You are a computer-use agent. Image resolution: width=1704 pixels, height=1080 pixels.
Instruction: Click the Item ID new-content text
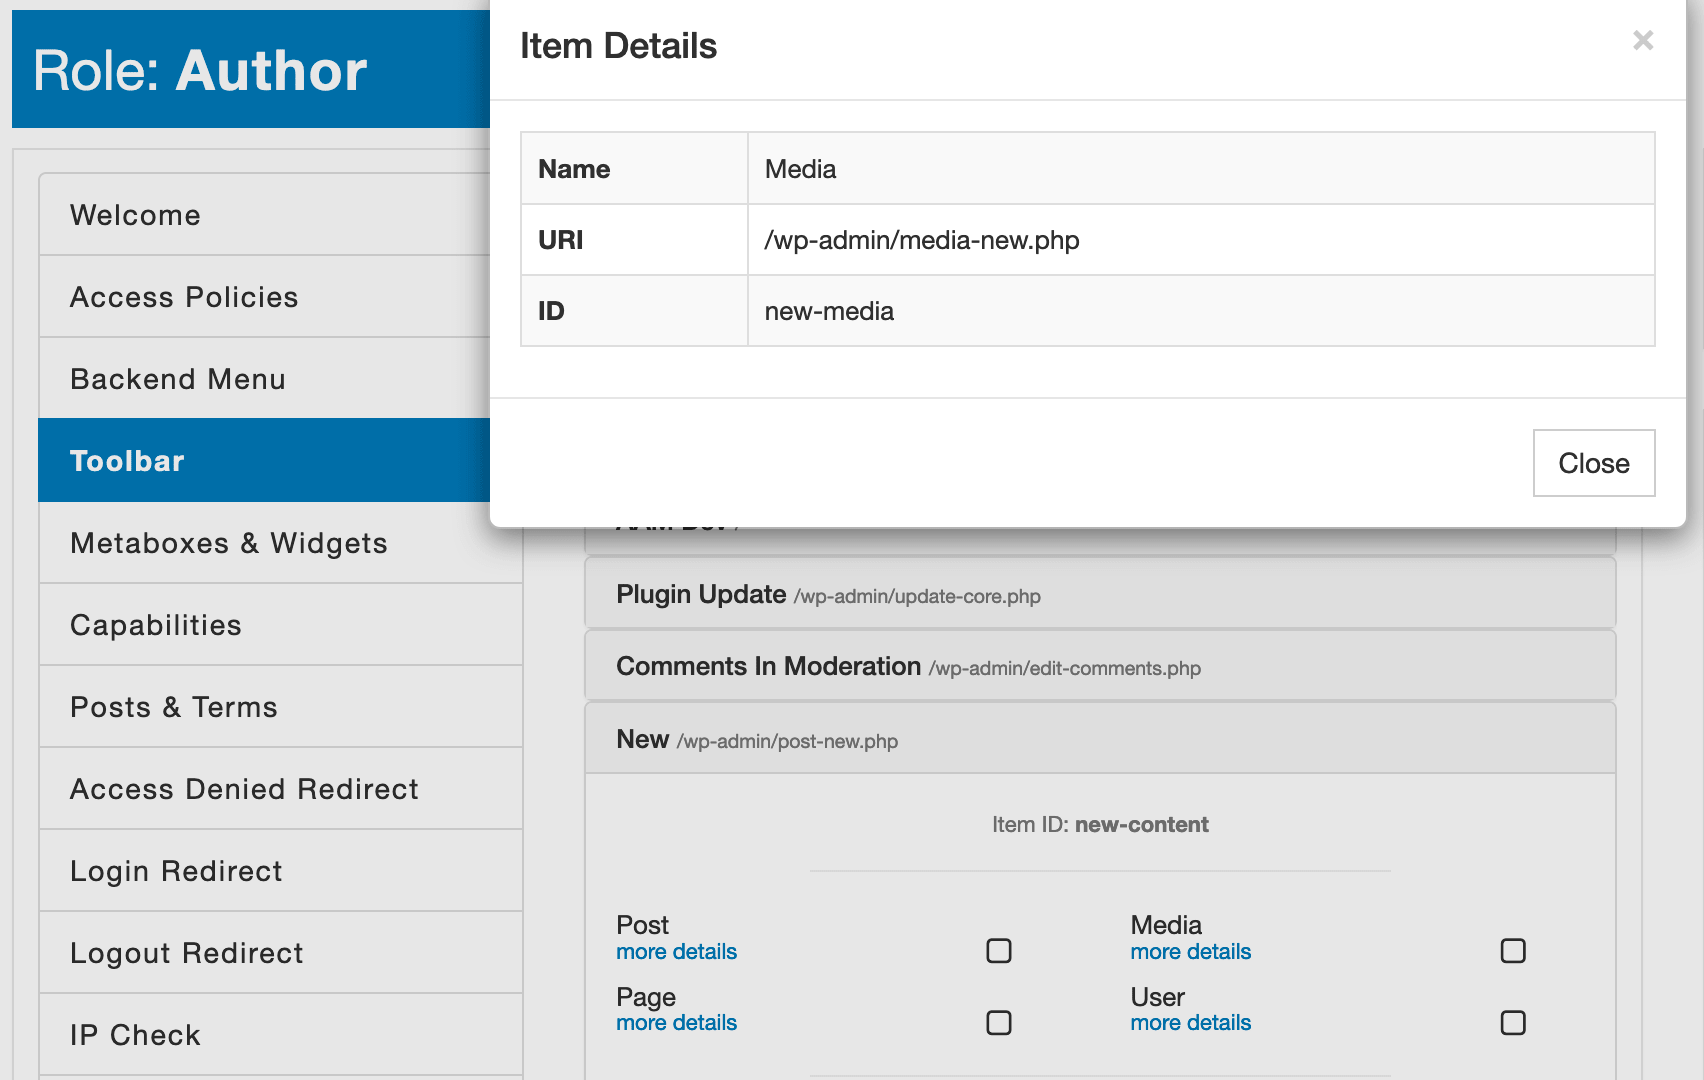coord(1100,825)
